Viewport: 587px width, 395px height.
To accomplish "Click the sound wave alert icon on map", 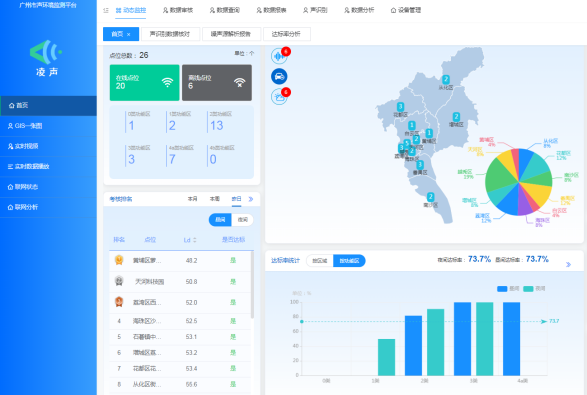I will tap(279, 56).
